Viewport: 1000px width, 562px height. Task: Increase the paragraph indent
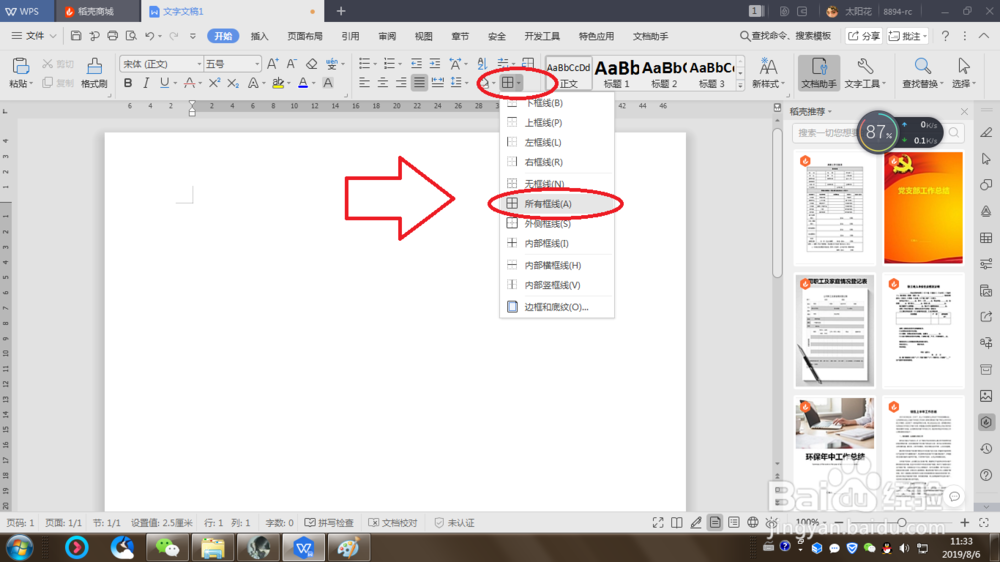tap(435, 63)
